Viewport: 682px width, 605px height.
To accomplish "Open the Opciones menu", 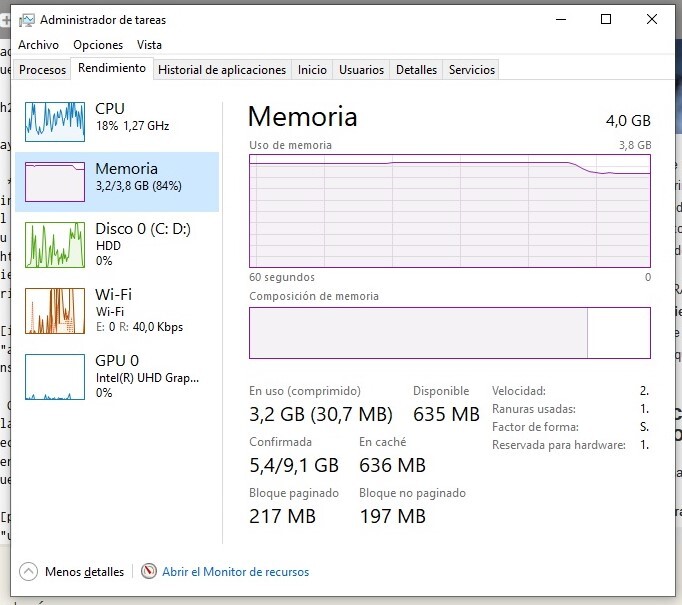I will coord(98,45).
